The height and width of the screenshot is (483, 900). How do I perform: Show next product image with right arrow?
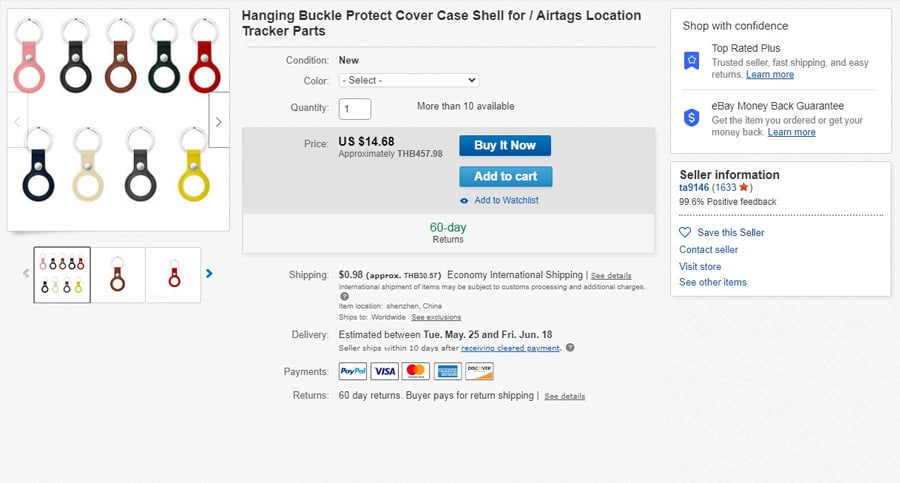(x=220, y=121)
